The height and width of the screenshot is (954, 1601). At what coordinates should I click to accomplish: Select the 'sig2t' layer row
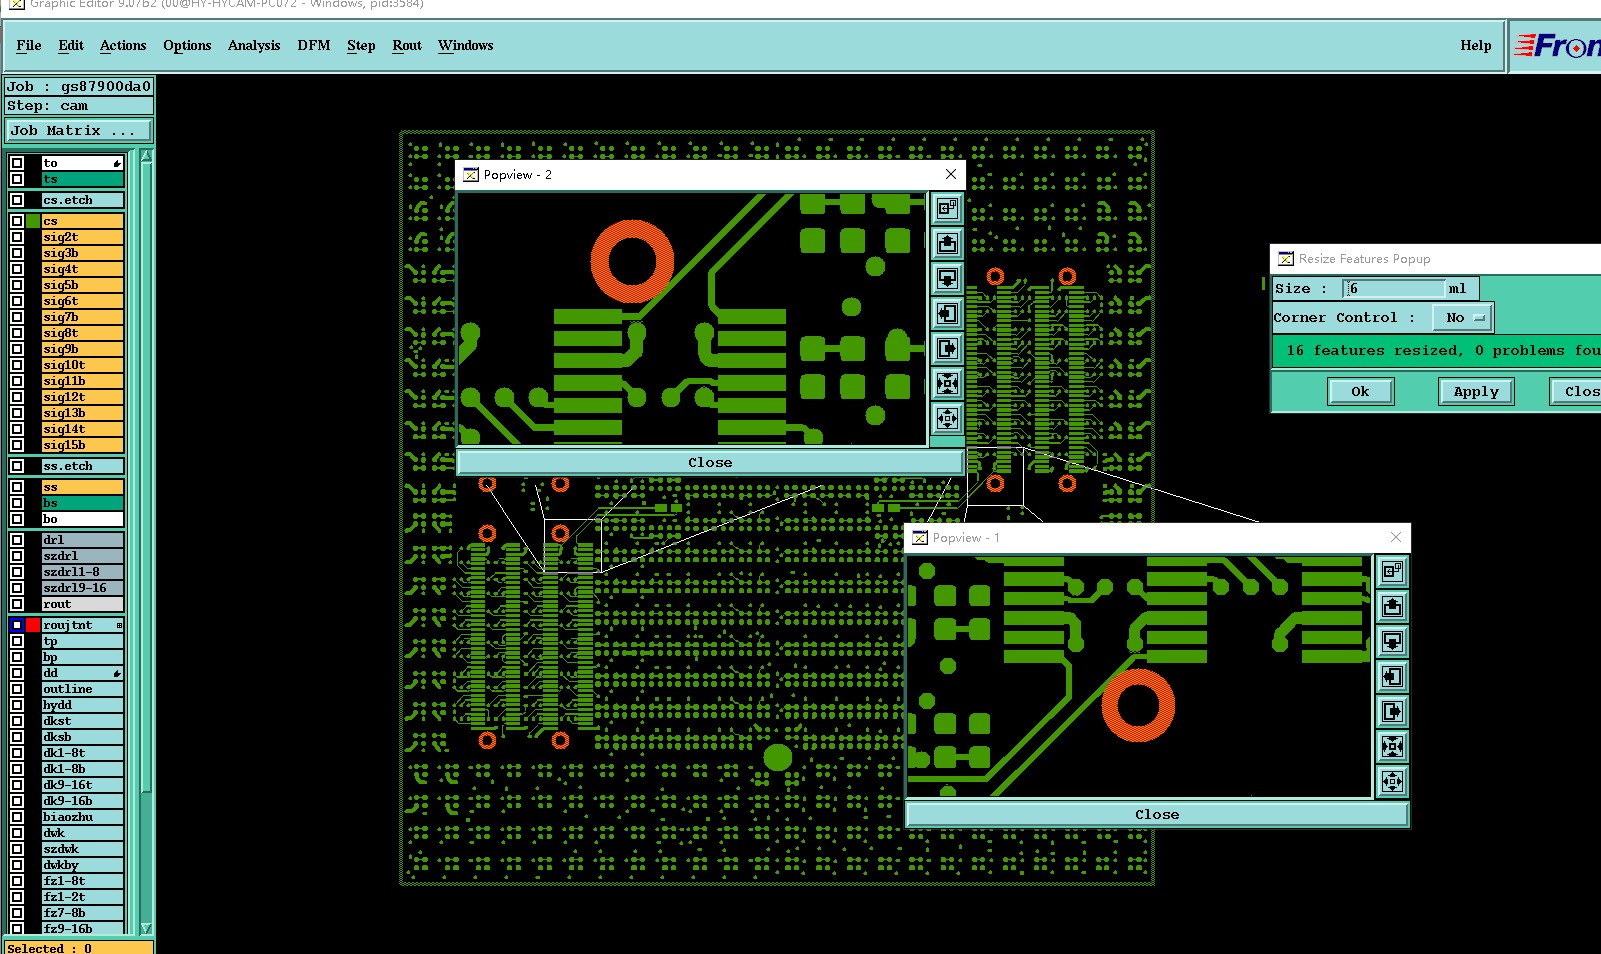tap(82, 237)
